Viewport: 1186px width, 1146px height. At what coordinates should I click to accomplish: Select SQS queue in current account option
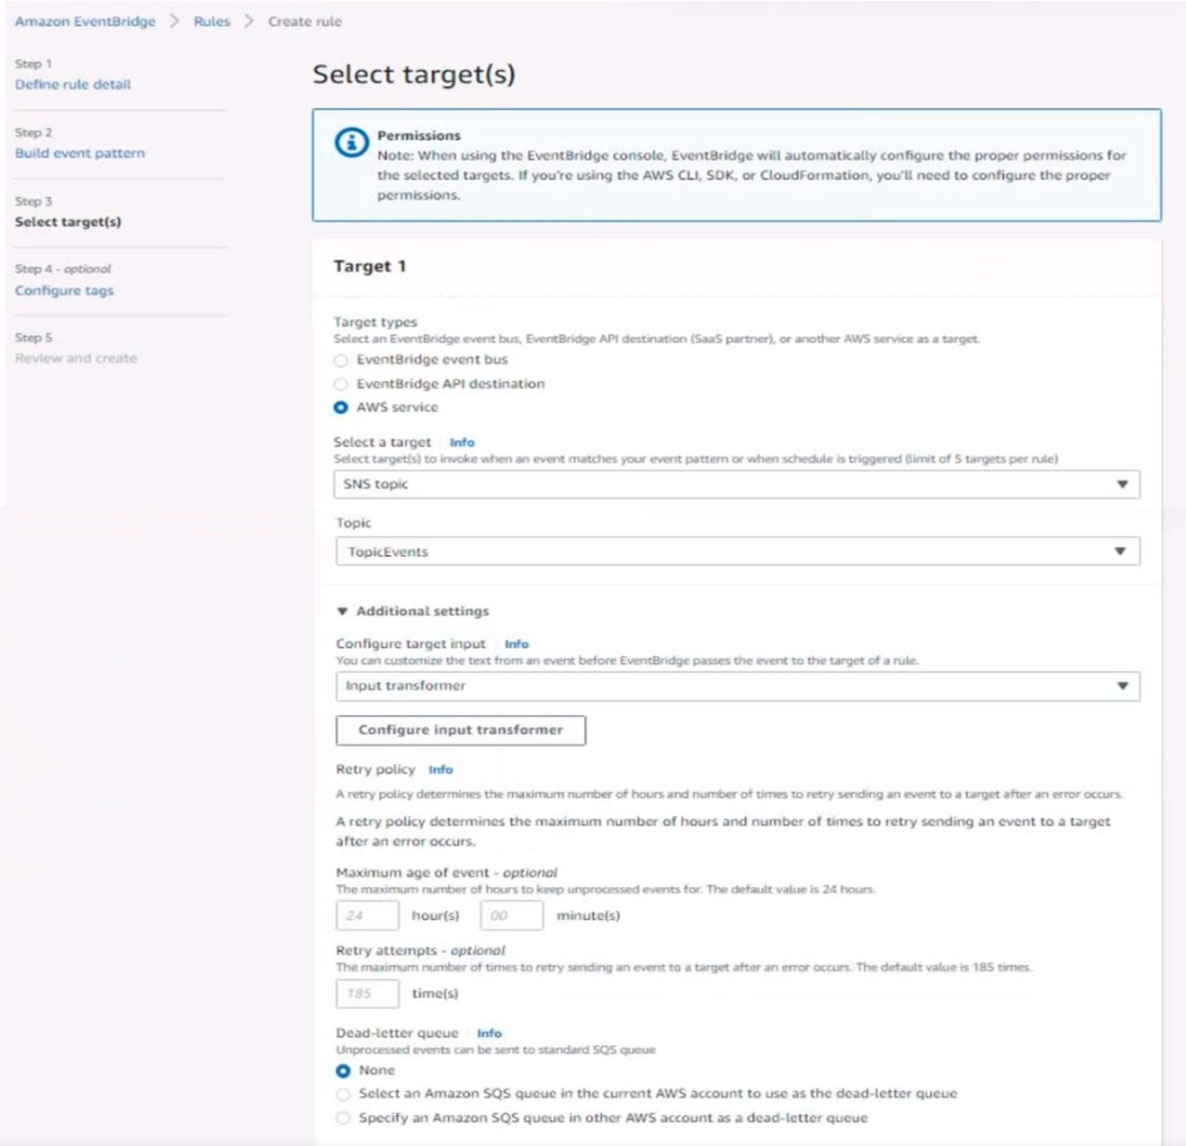point(343,1095)
